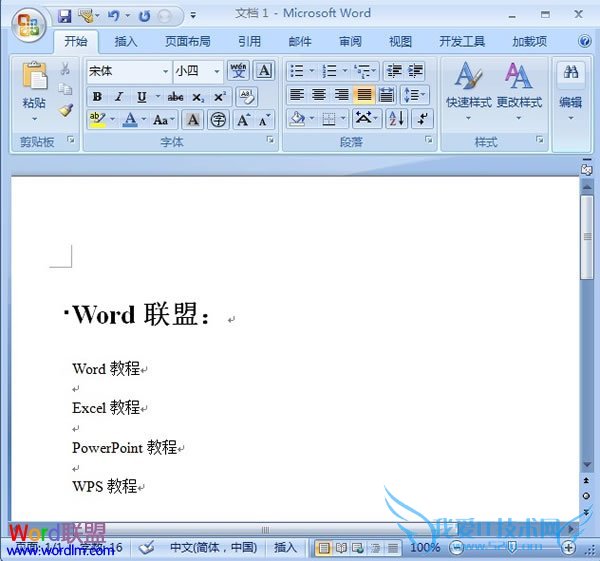Image resolution: width=600 pixels, height=561 pixels.
Task: Open Quick Styles gallery
Action: tap(469, 90)
